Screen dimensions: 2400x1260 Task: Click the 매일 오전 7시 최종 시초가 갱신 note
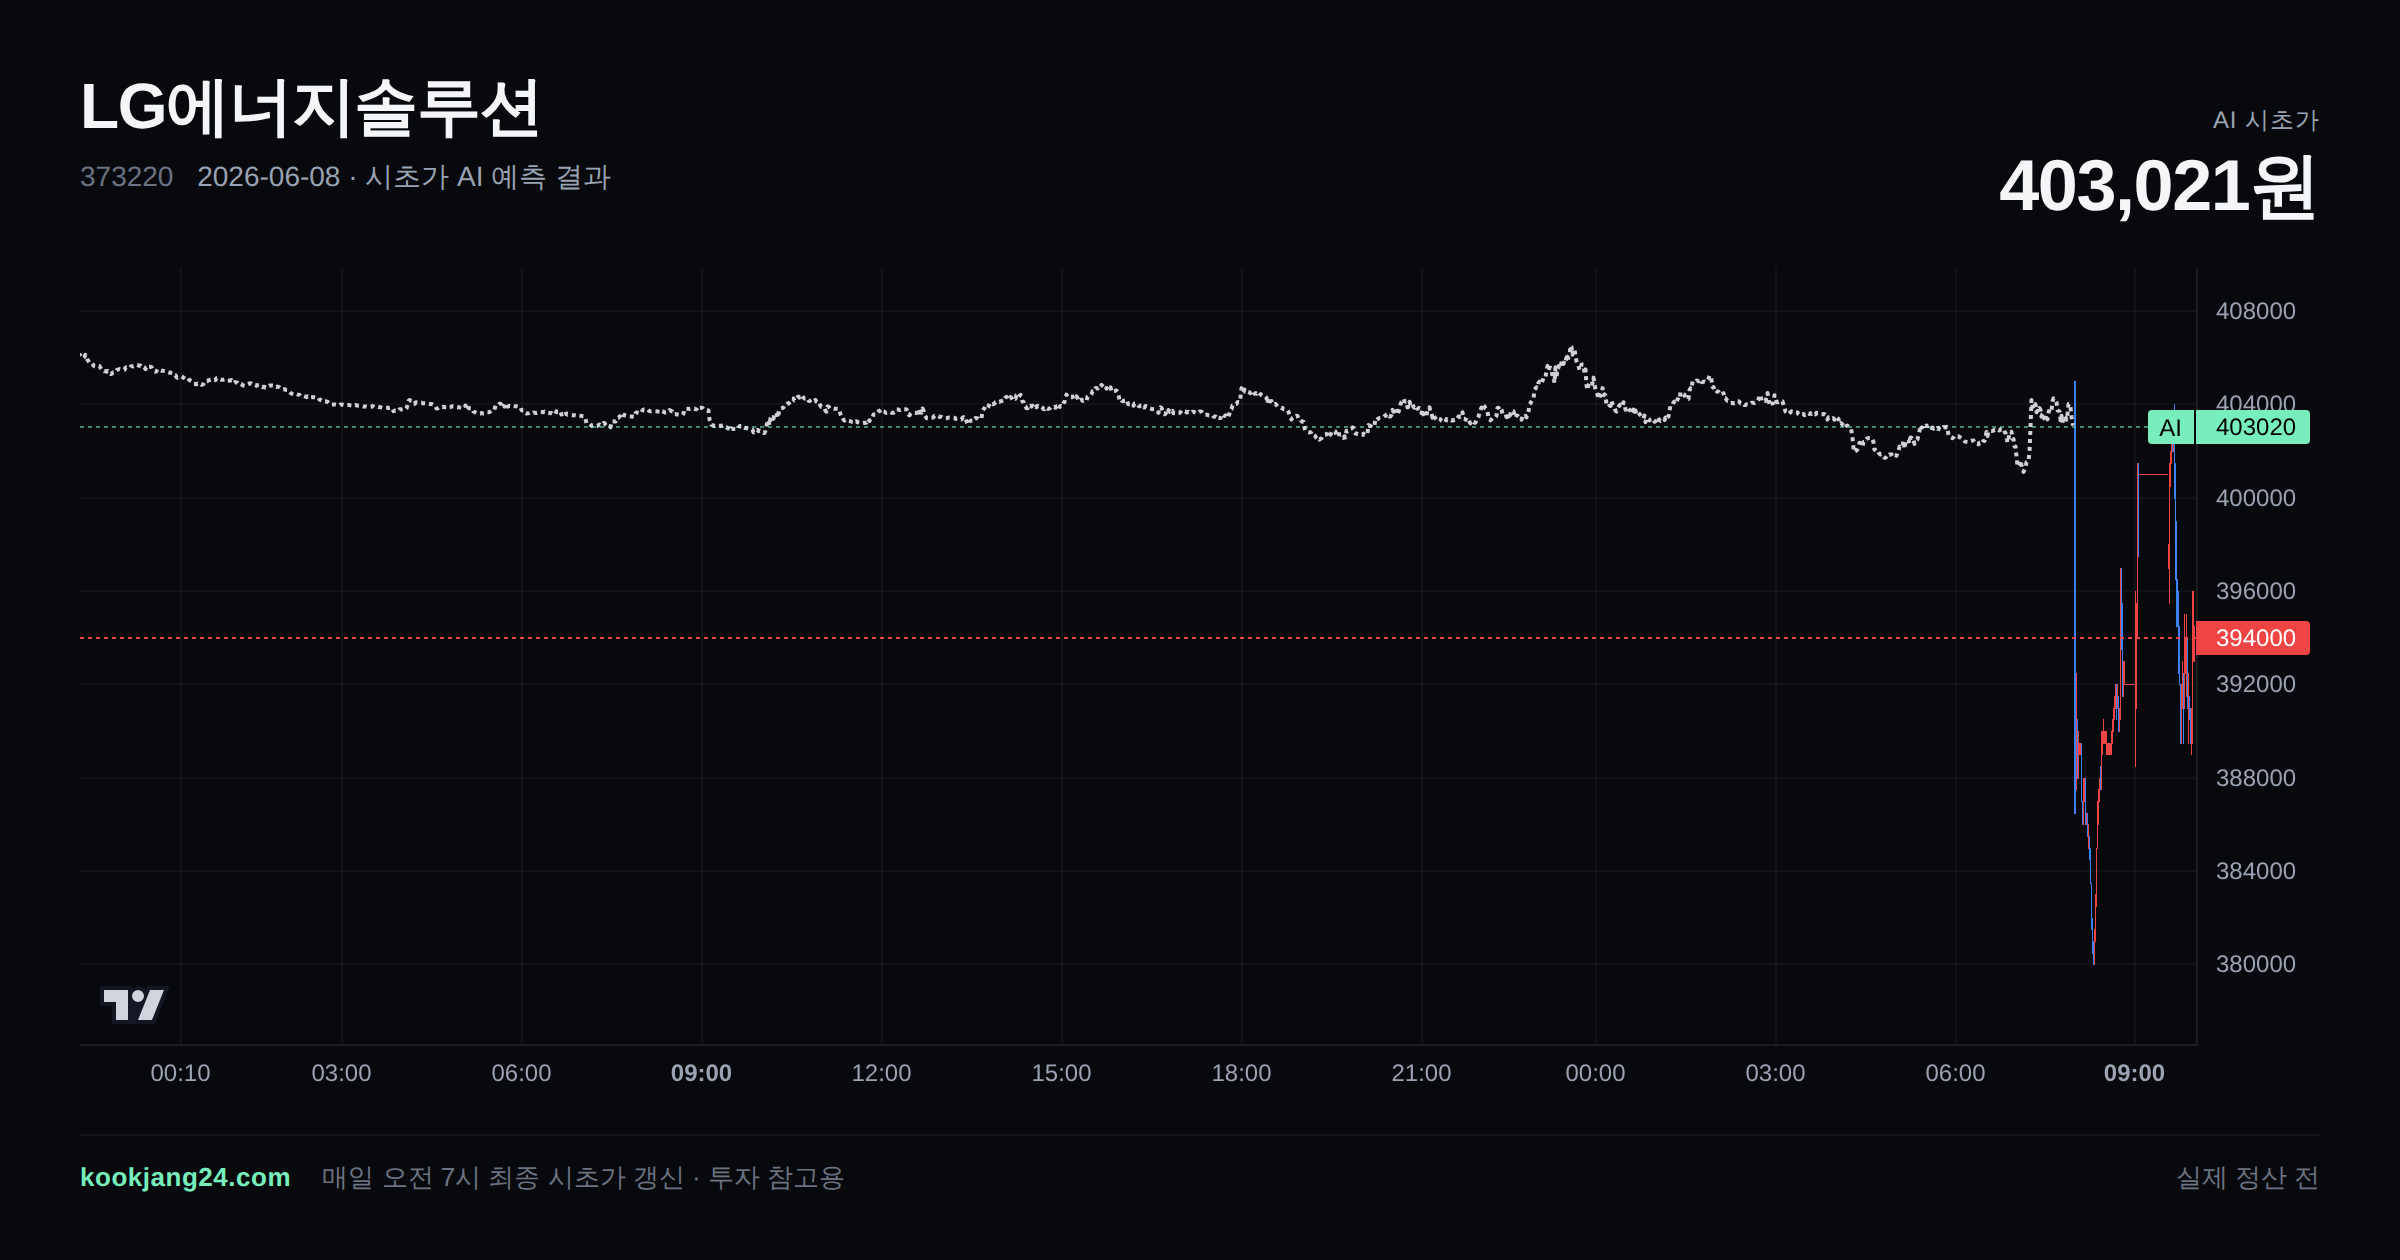click(x=583, y=1177)
